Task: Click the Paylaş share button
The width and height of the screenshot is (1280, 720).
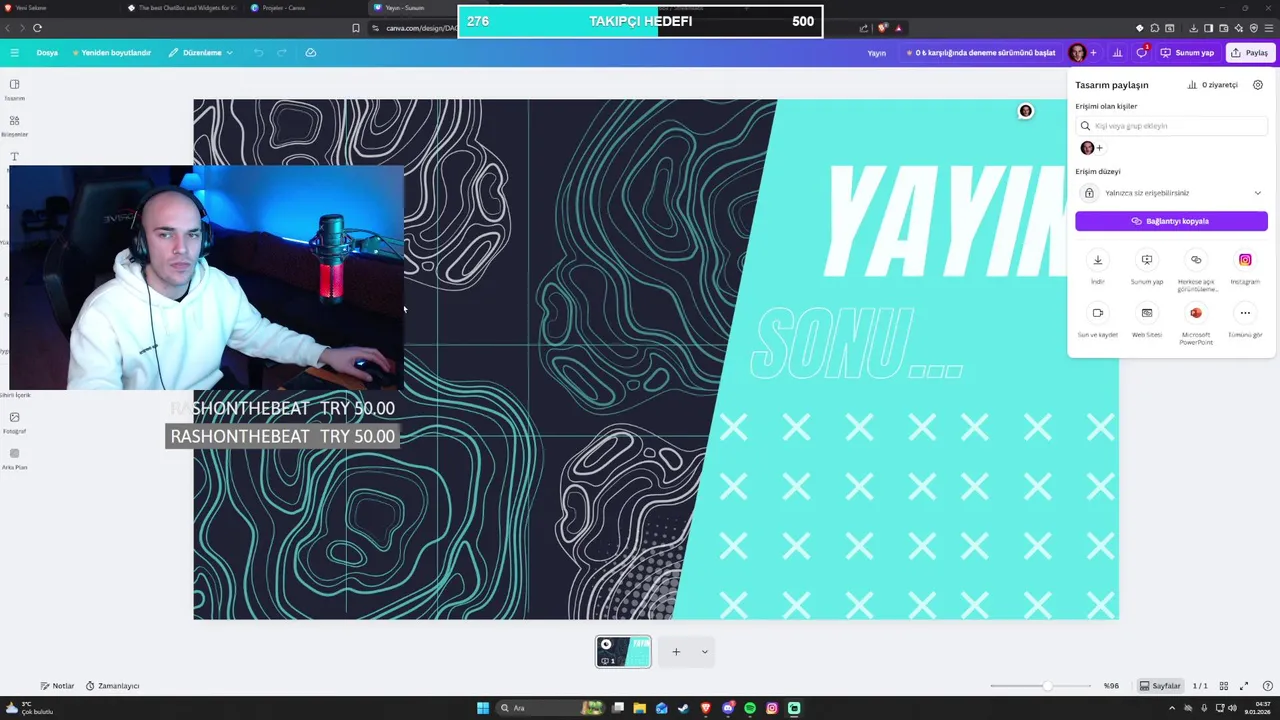Action: pos(1250,53)
